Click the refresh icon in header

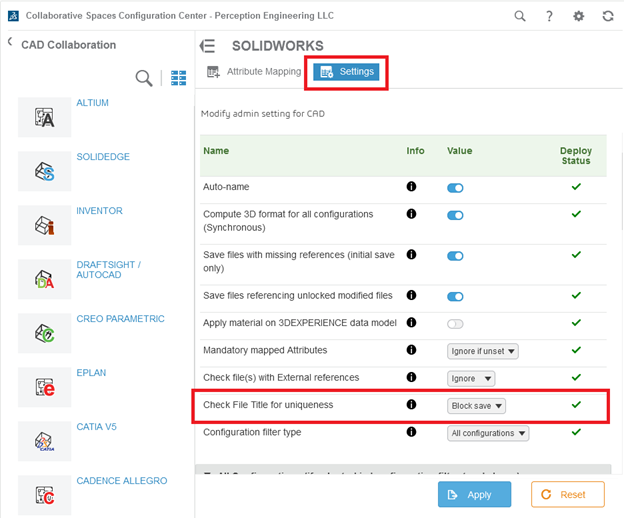pos(608,16)
